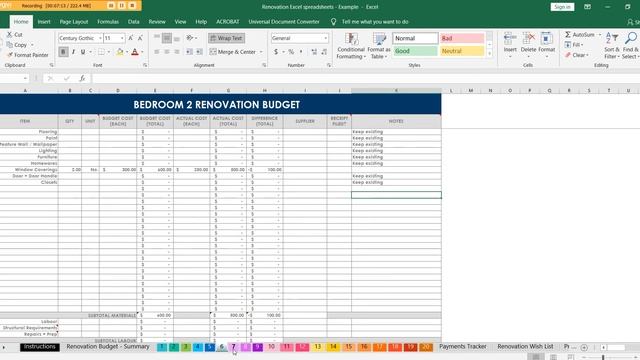Decrease indent
This screenshot has width=640, height=360.
coord(189,52)
